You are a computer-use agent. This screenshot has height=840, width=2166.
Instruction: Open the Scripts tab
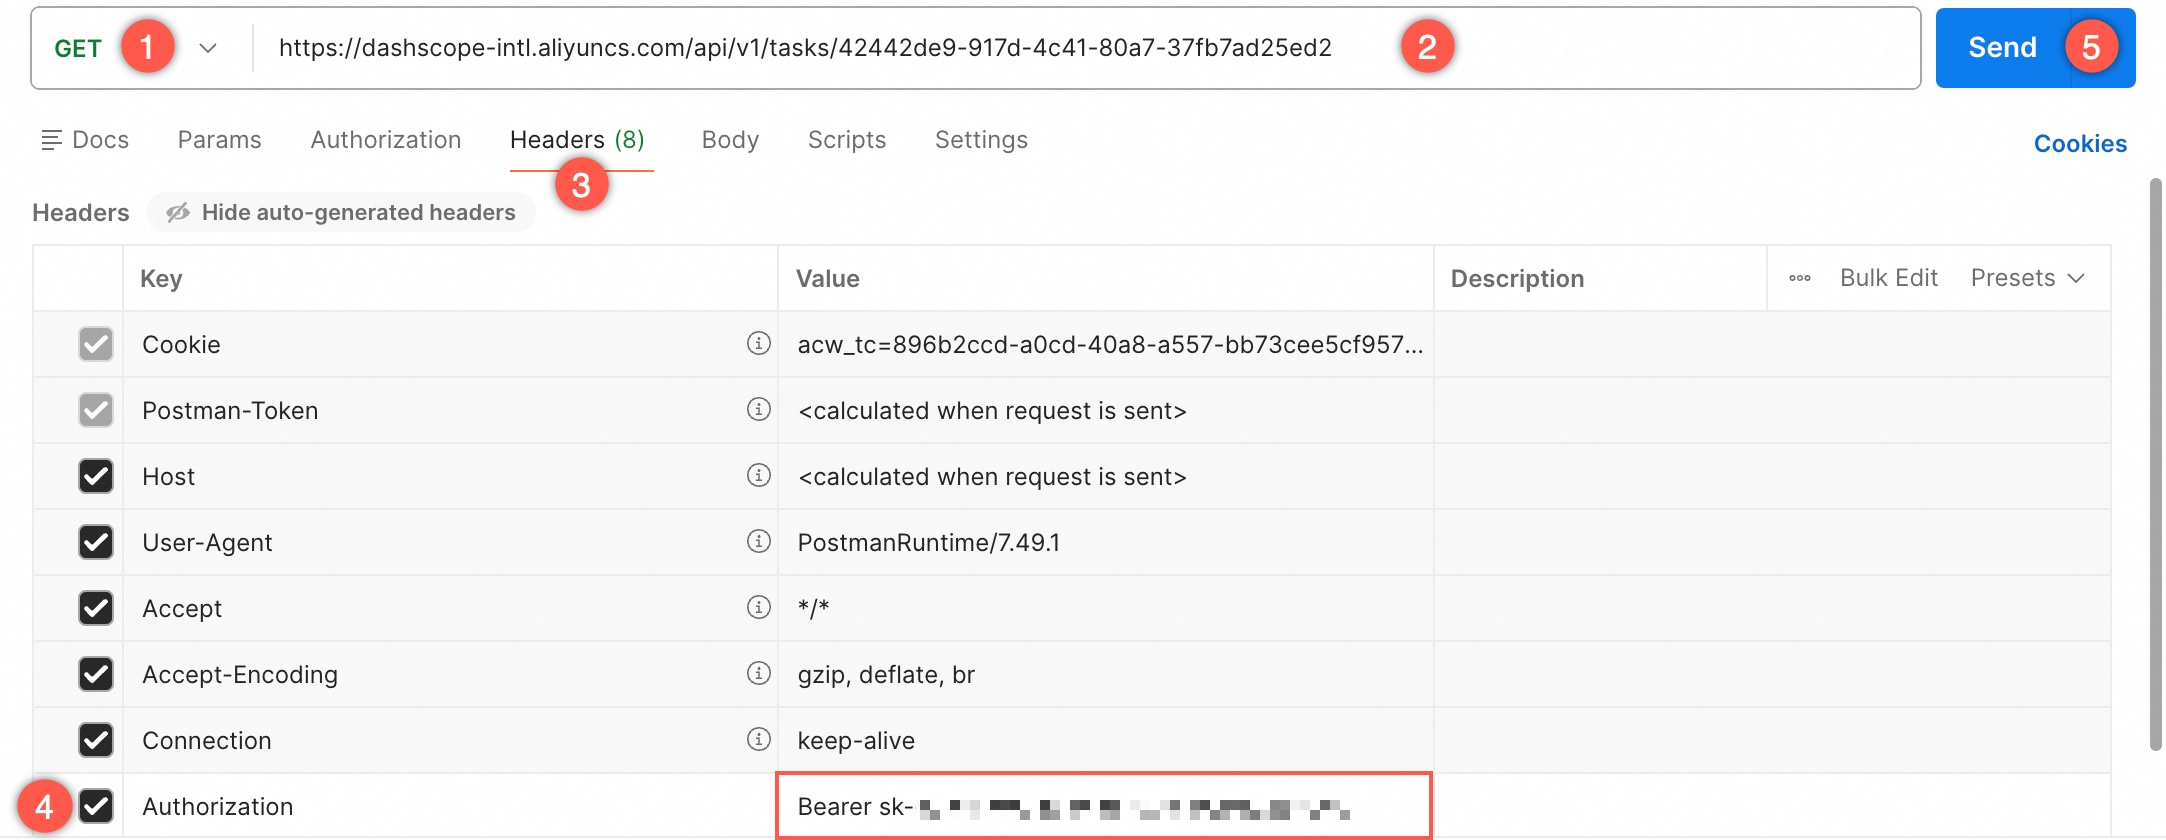(847, 140)
